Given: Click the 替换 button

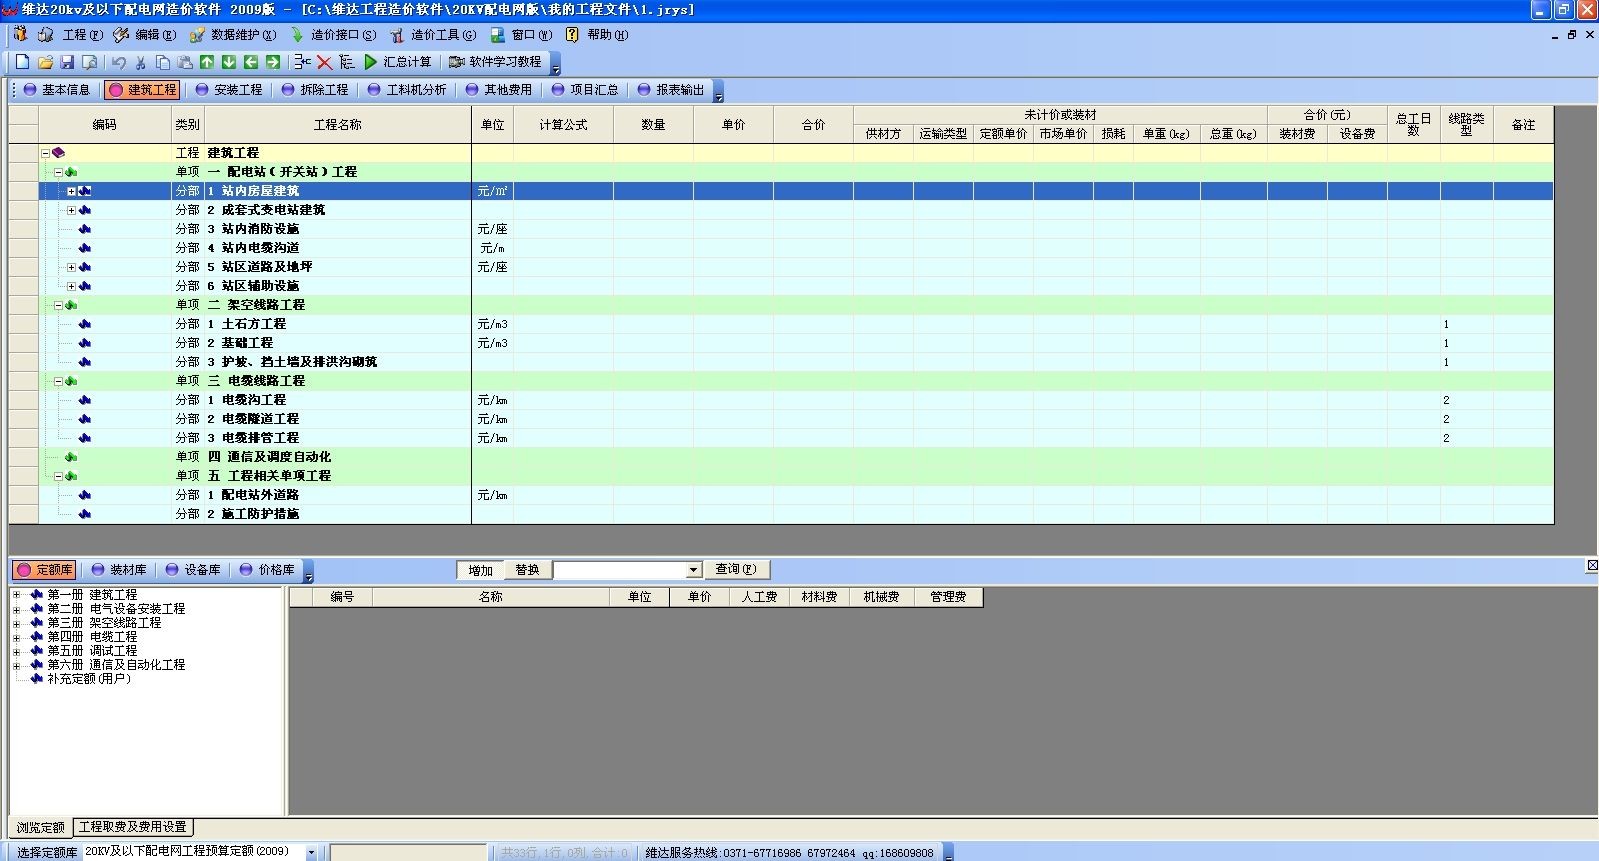Looking at the screenshot, I should 528,570.
